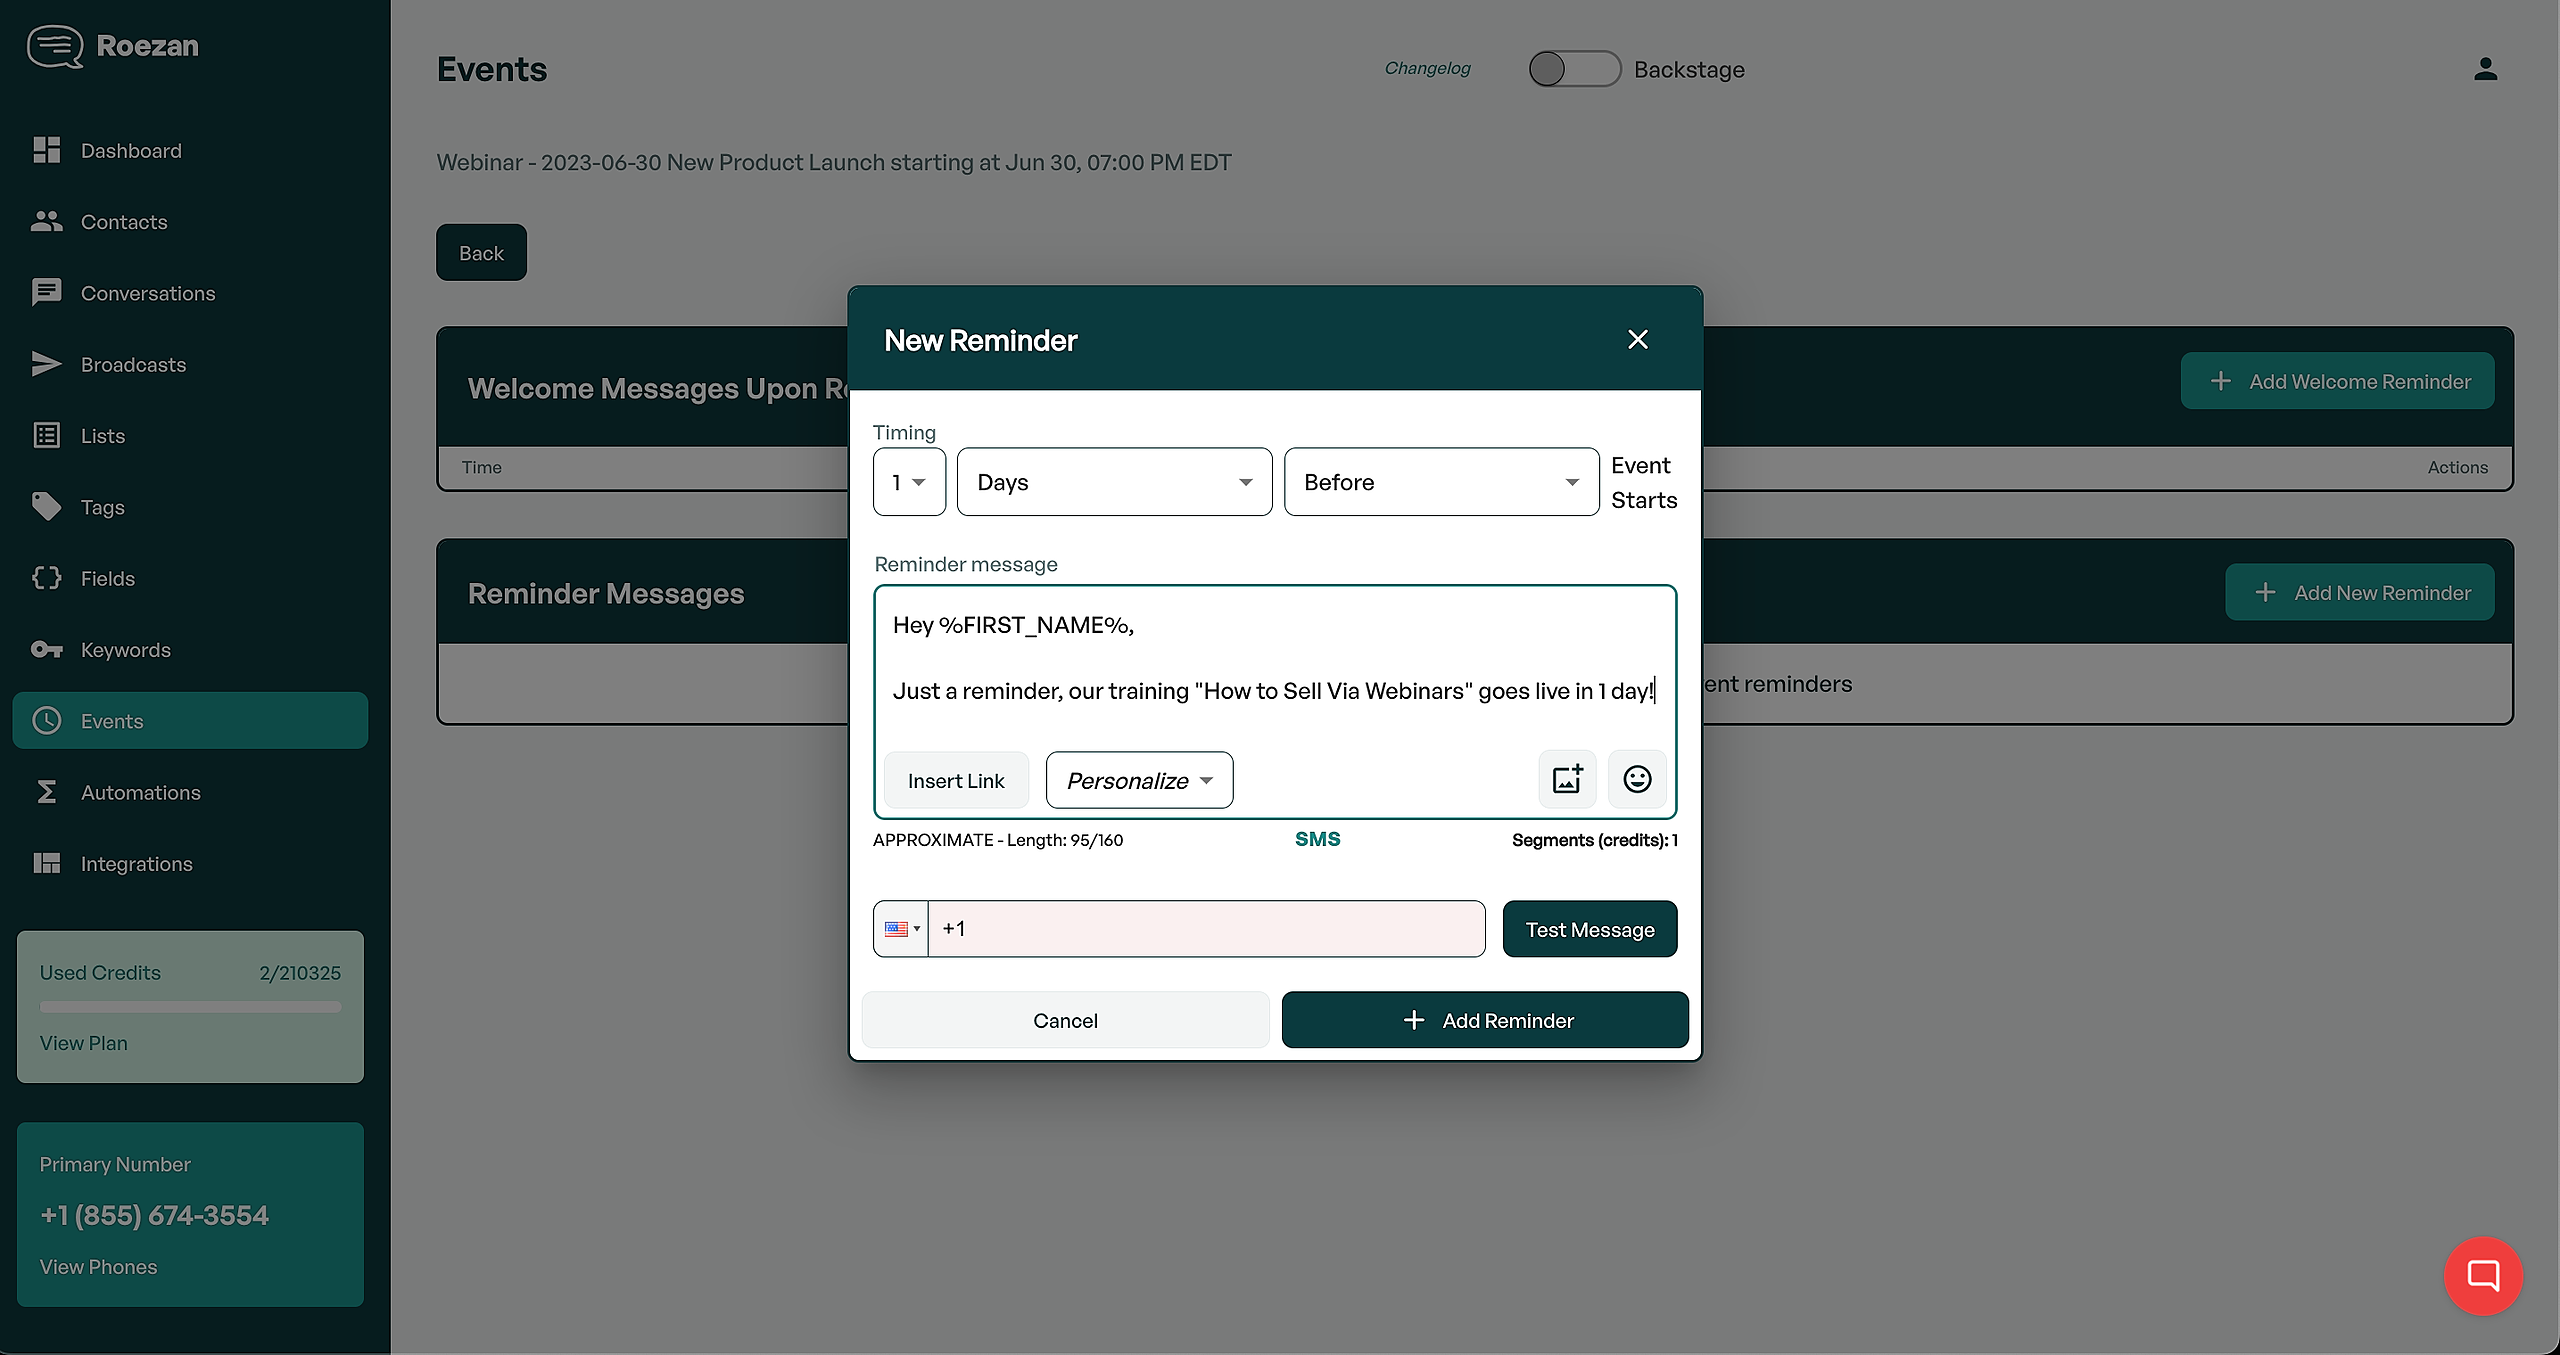This screenshot has width=2560, height=1355.
Task: Click the Tags icon in the sidebar
Action: pos(46,507)
